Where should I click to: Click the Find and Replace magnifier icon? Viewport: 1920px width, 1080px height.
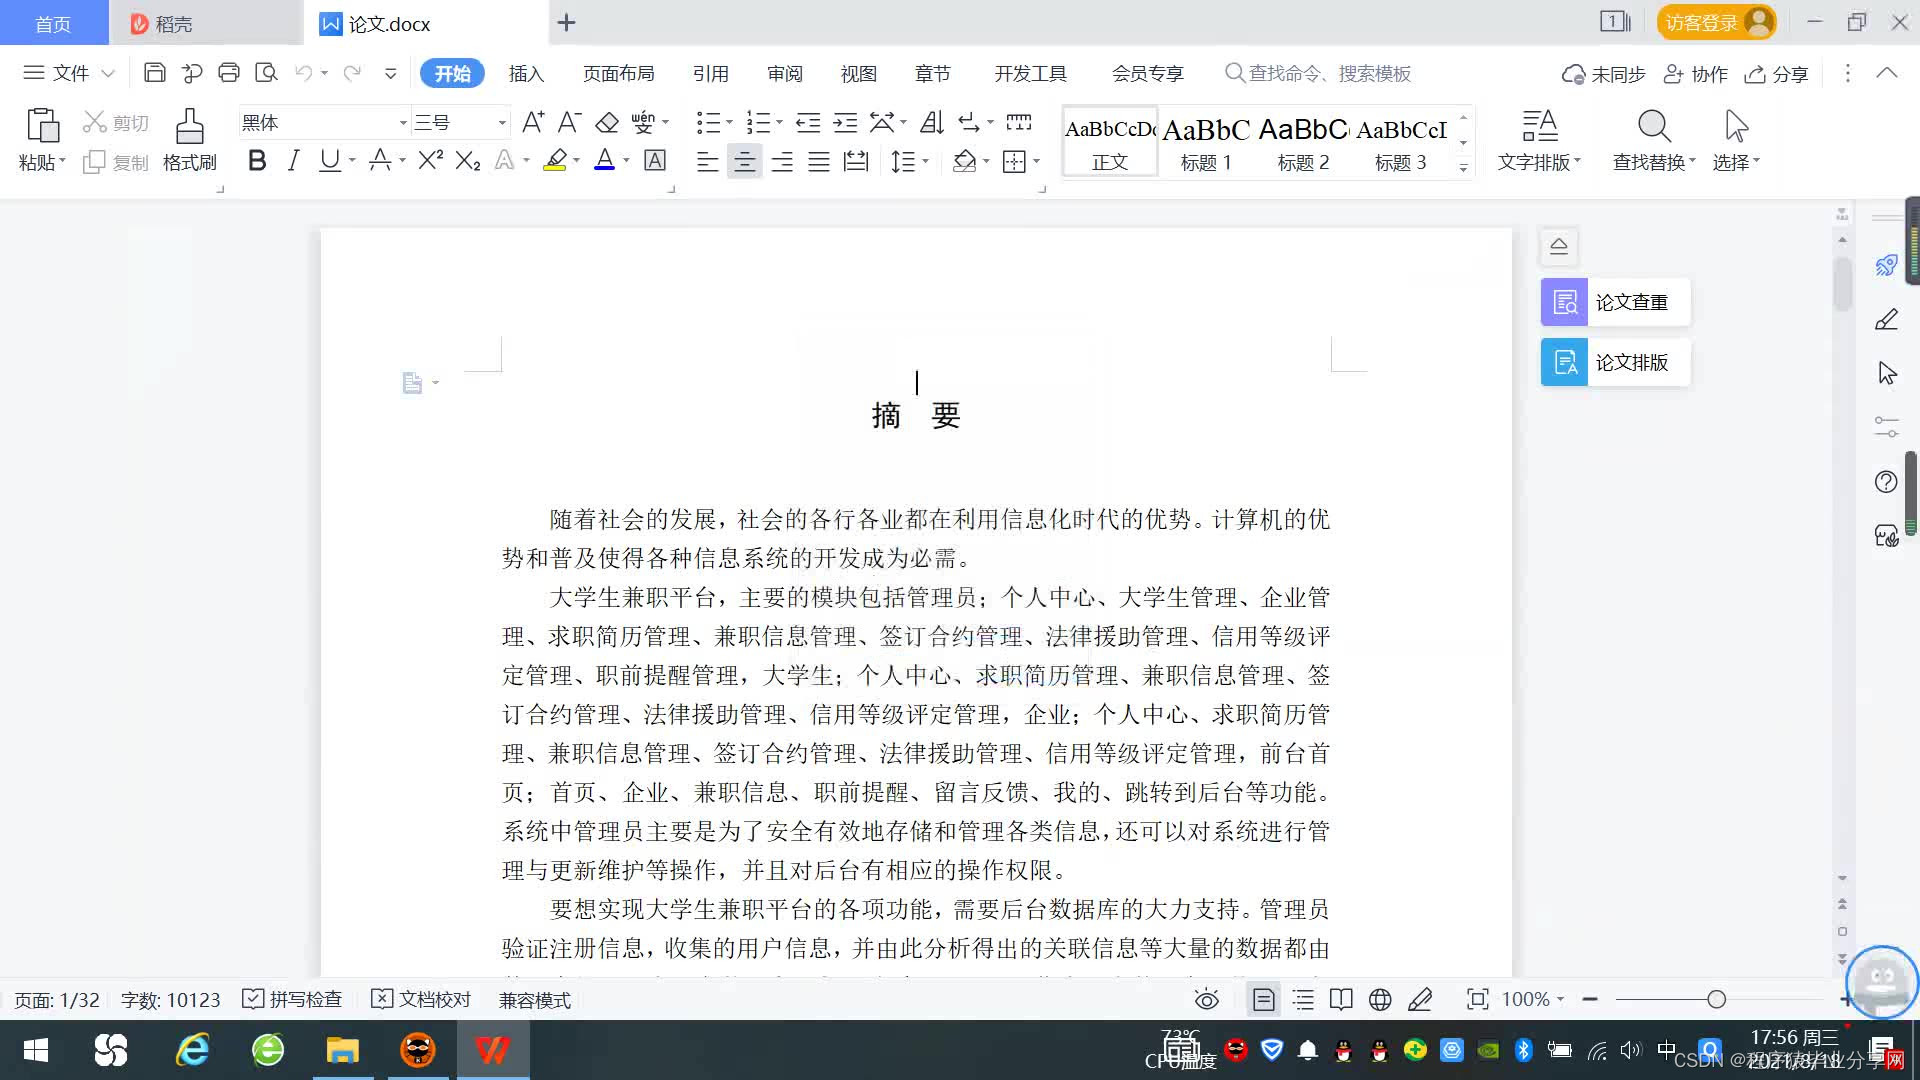(1654, 128)
